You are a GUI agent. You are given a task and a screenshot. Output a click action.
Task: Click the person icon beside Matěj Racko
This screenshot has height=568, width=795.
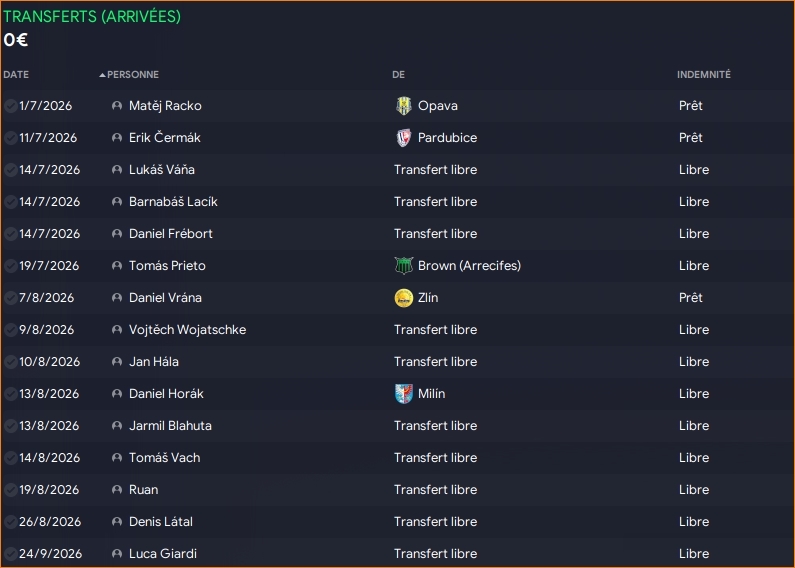click(117, 106)
